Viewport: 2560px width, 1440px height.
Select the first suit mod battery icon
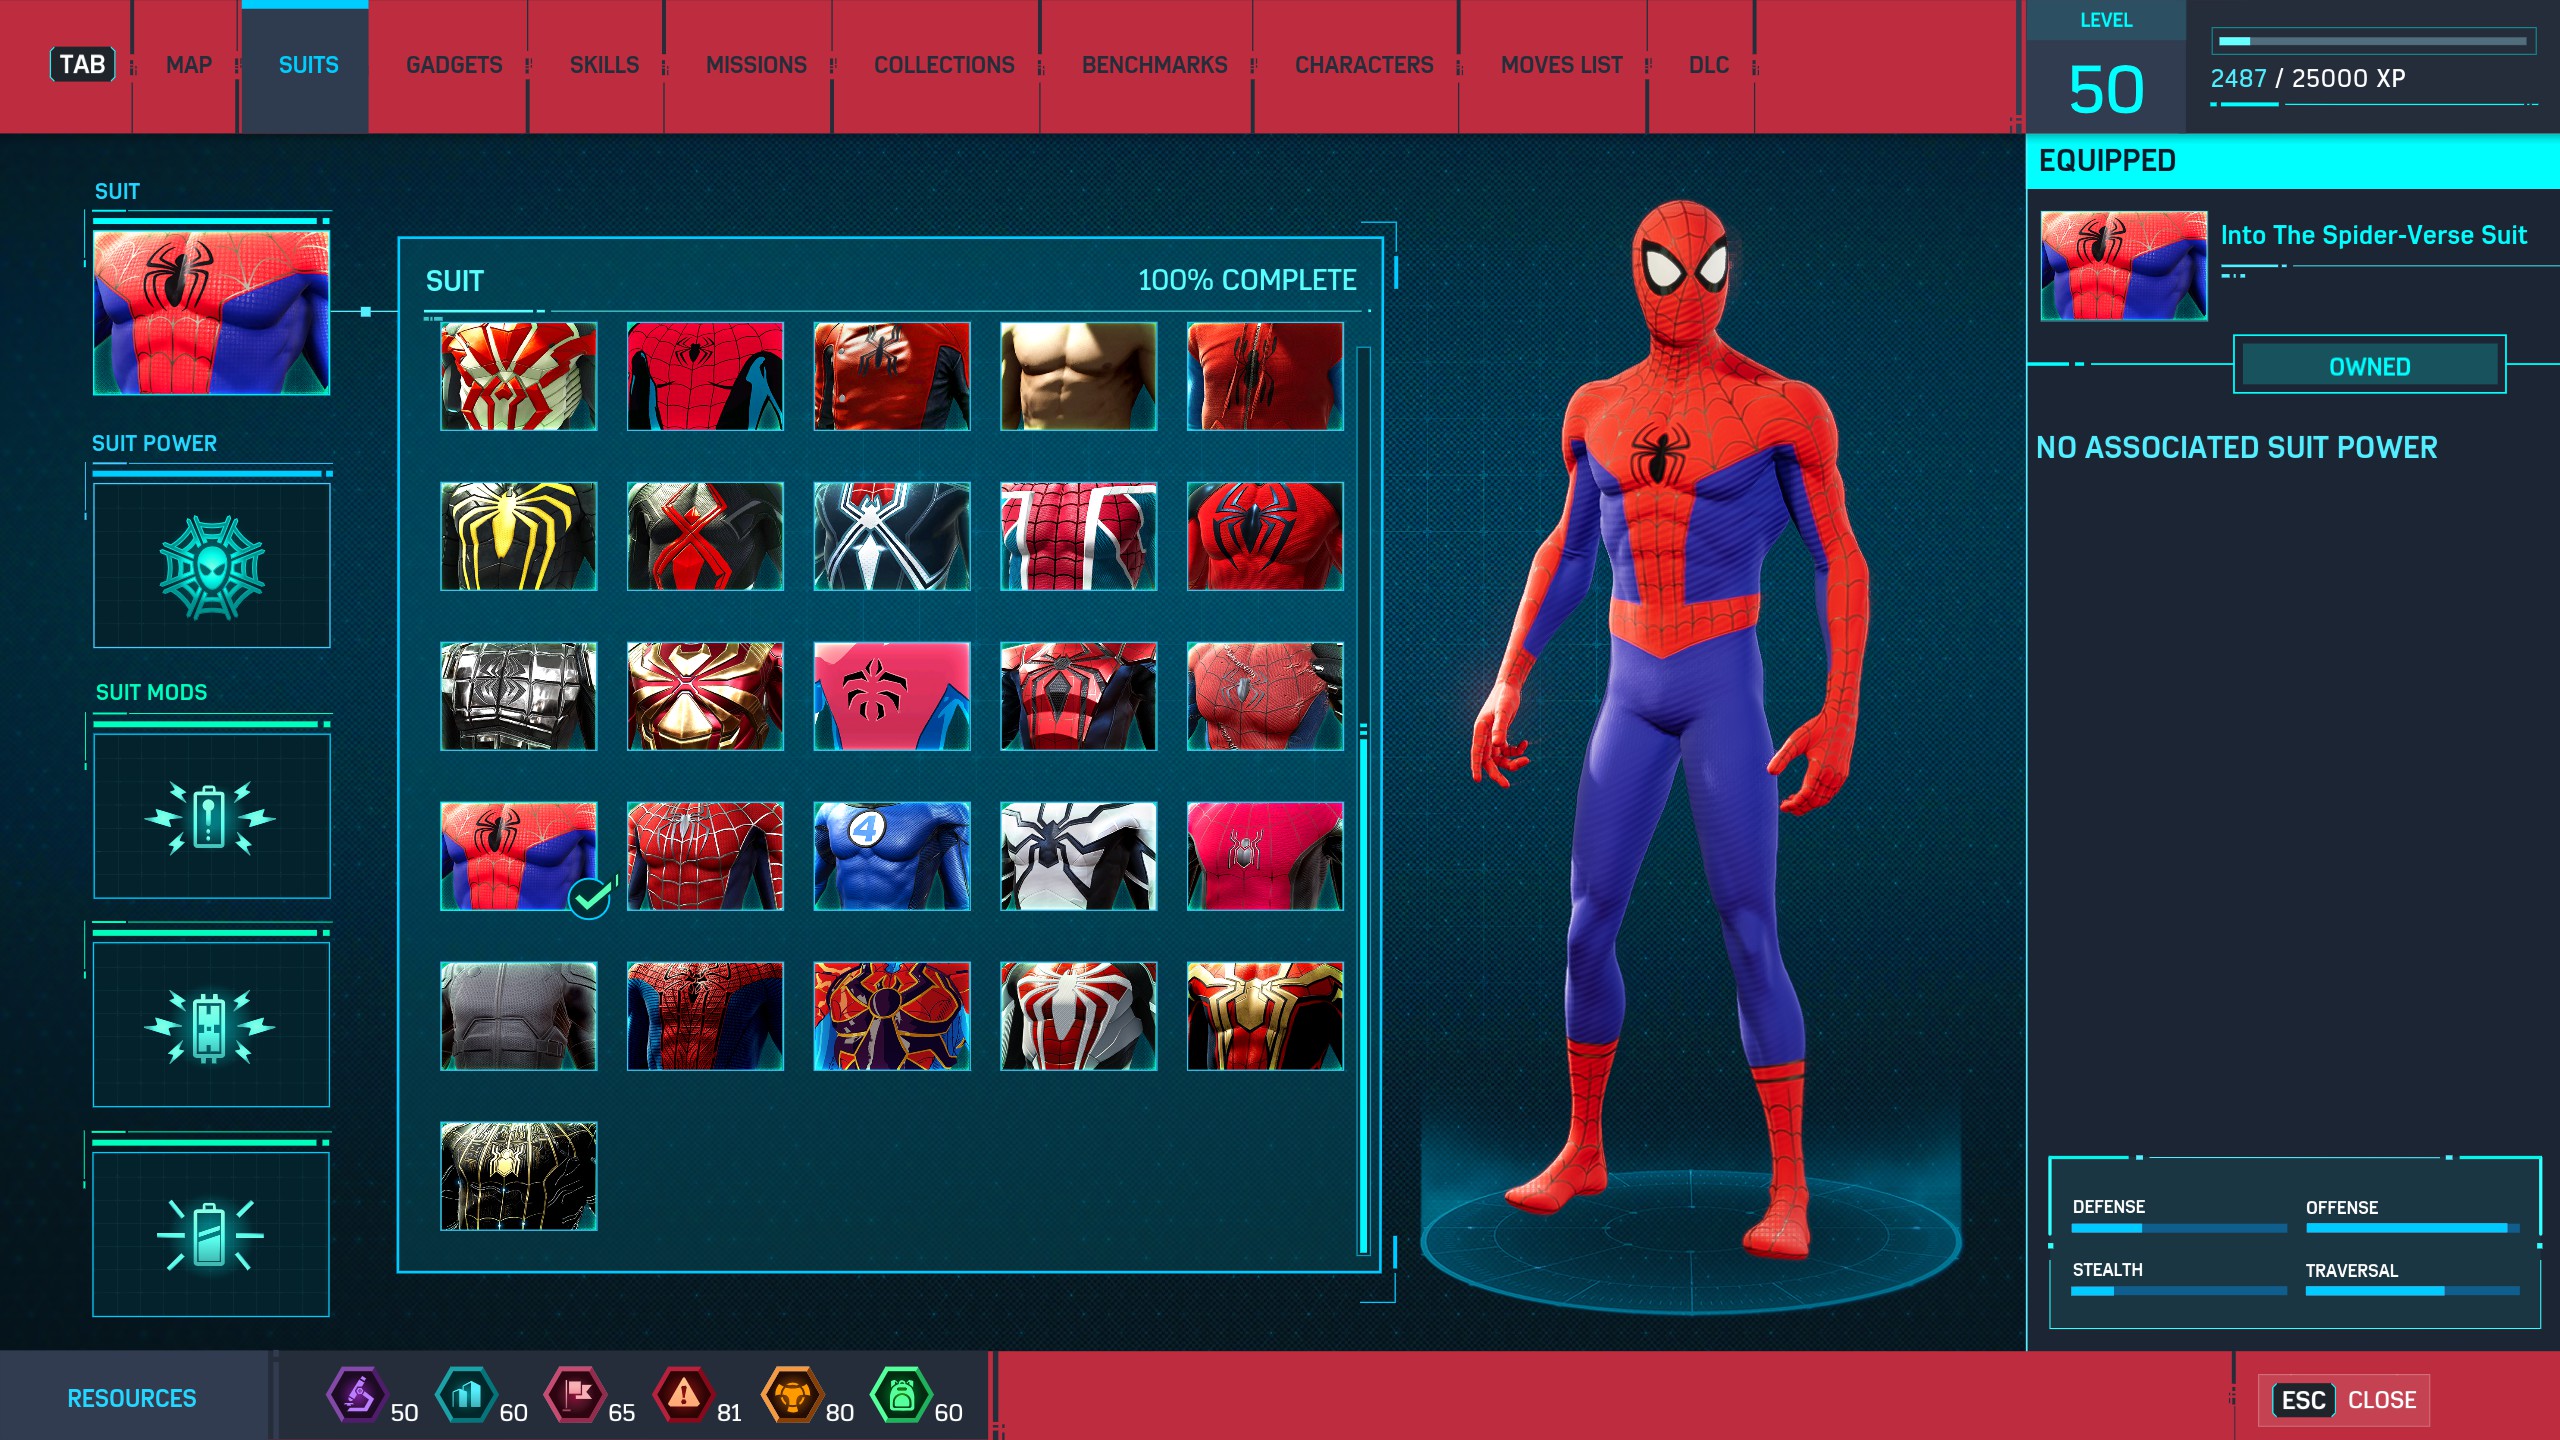211,817
